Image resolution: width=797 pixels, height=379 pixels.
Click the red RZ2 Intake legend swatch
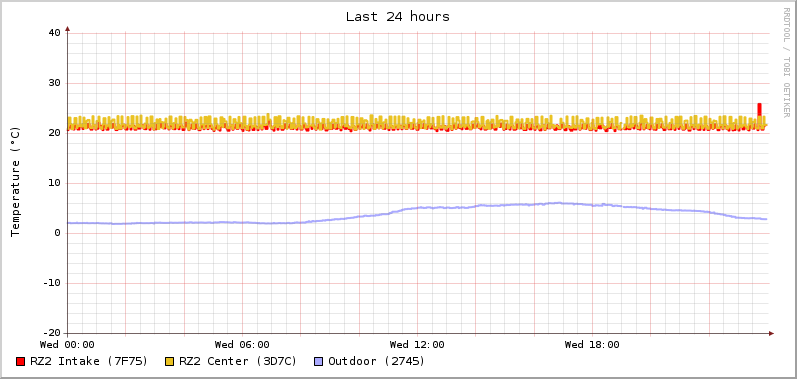[20, 362]
